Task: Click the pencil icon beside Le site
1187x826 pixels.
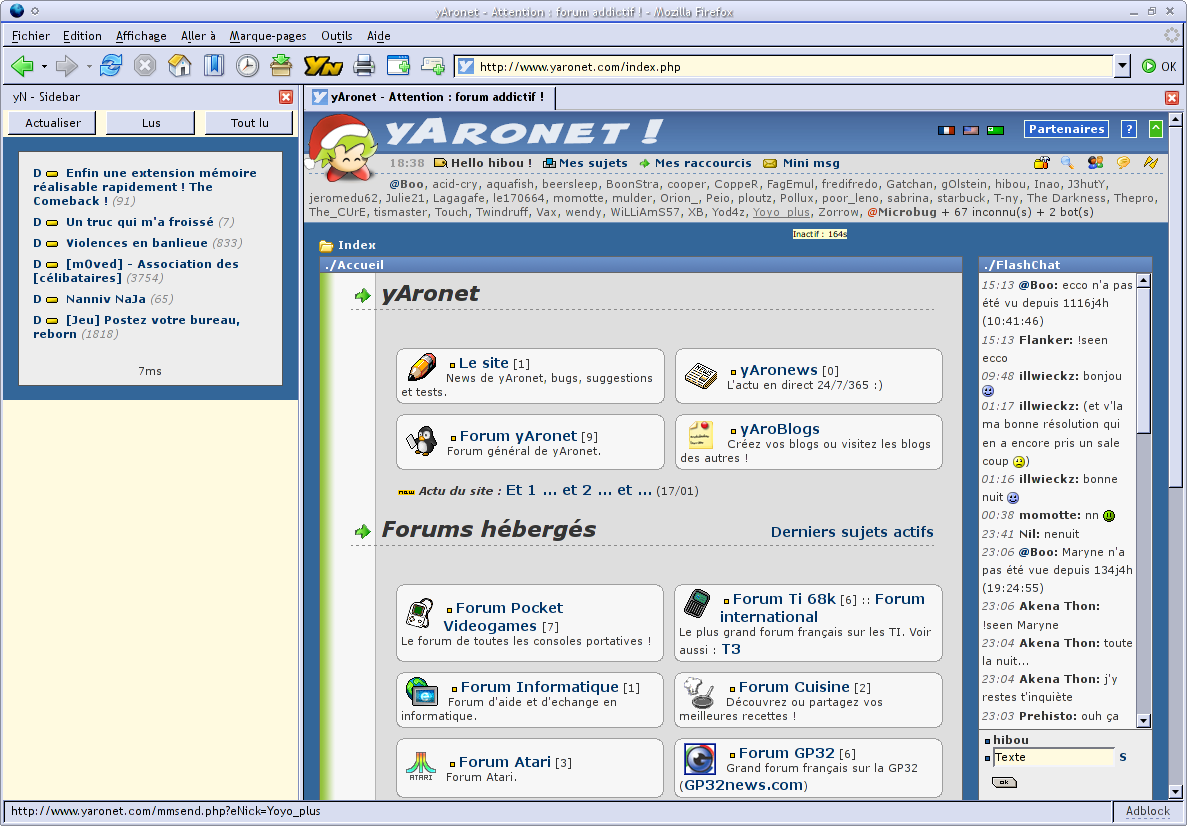Action: click(x=422, y=367)
